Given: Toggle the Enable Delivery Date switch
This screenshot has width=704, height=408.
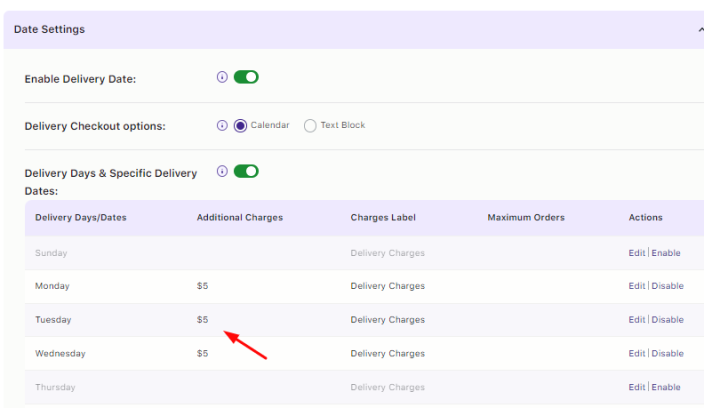Looking at the screenshot, I should coord(246,77).
